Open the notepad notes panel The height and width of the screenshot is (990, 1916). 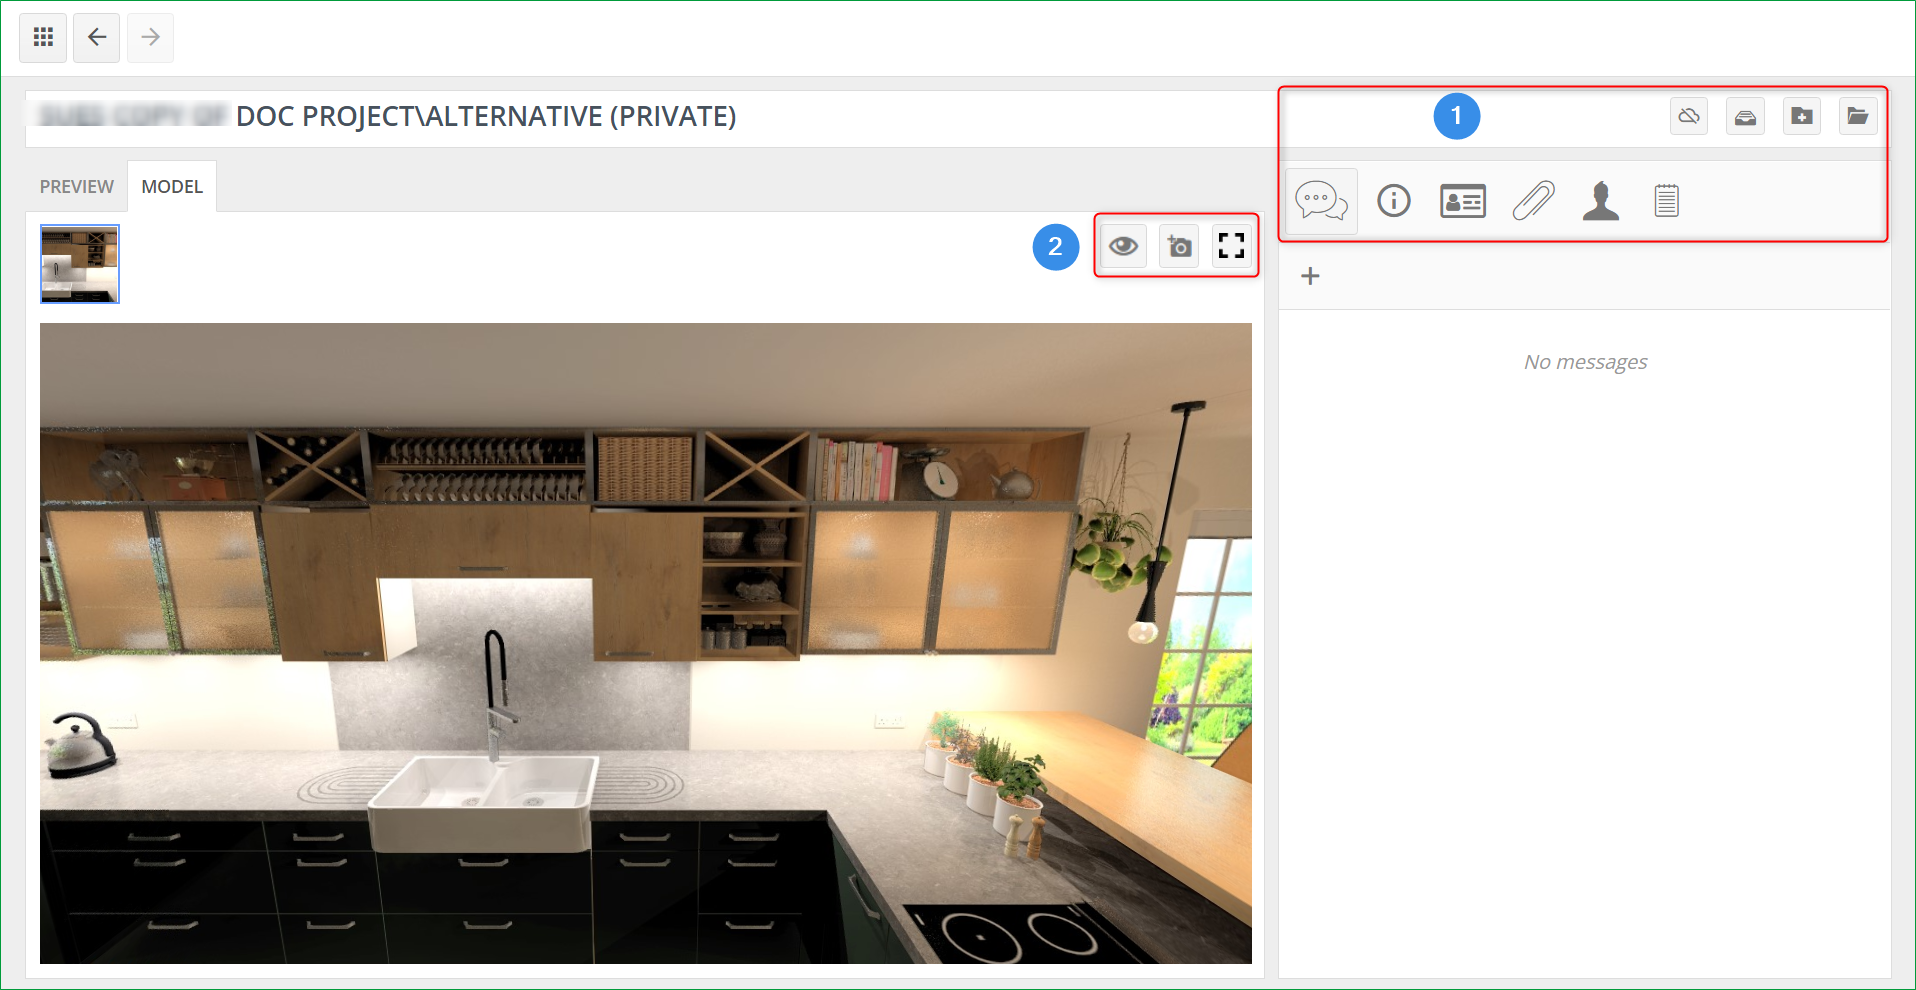[x=1666, y=201]
